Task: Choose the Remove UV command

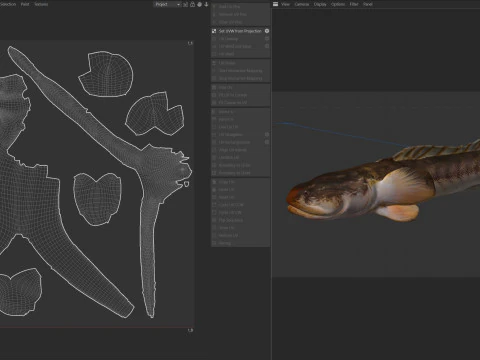Action: pyautogui.click(x=228, y=236)
